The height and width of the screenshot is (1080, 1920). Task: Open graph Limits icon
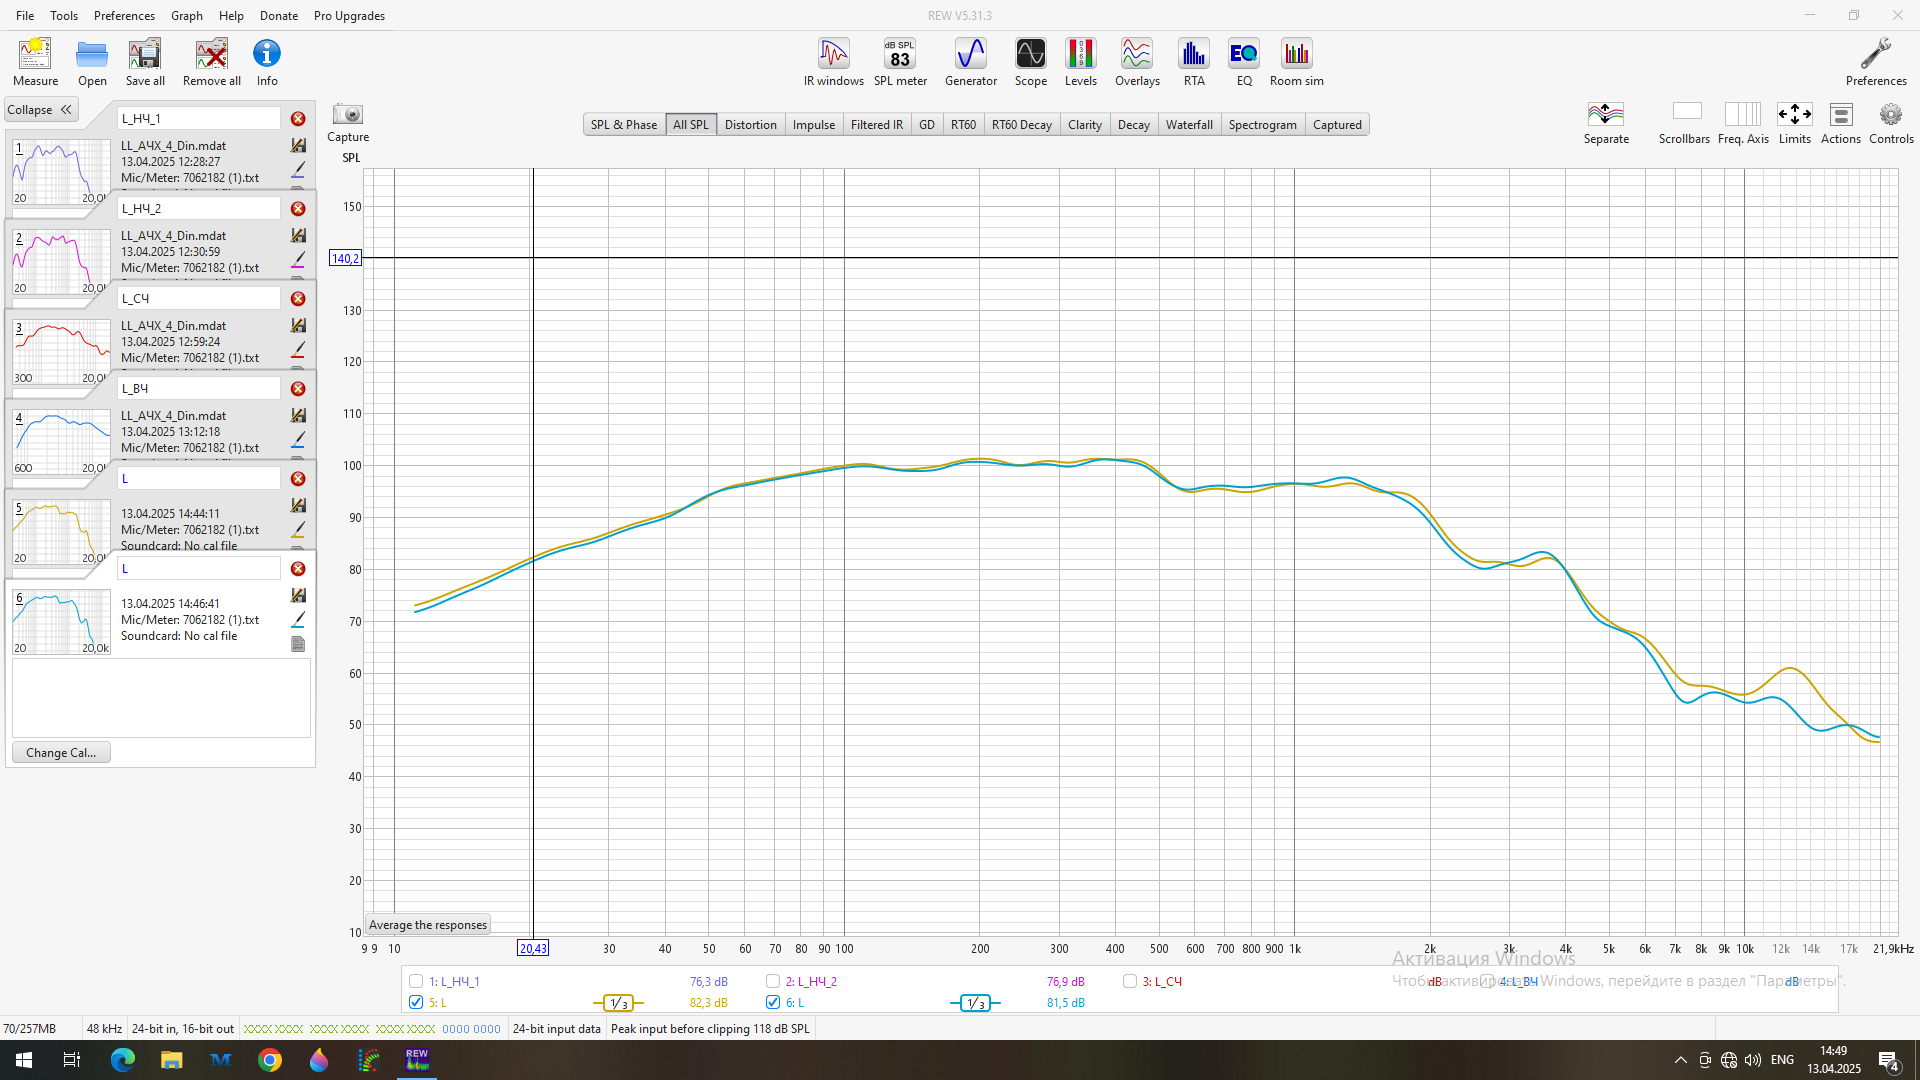coord(1794,122)
